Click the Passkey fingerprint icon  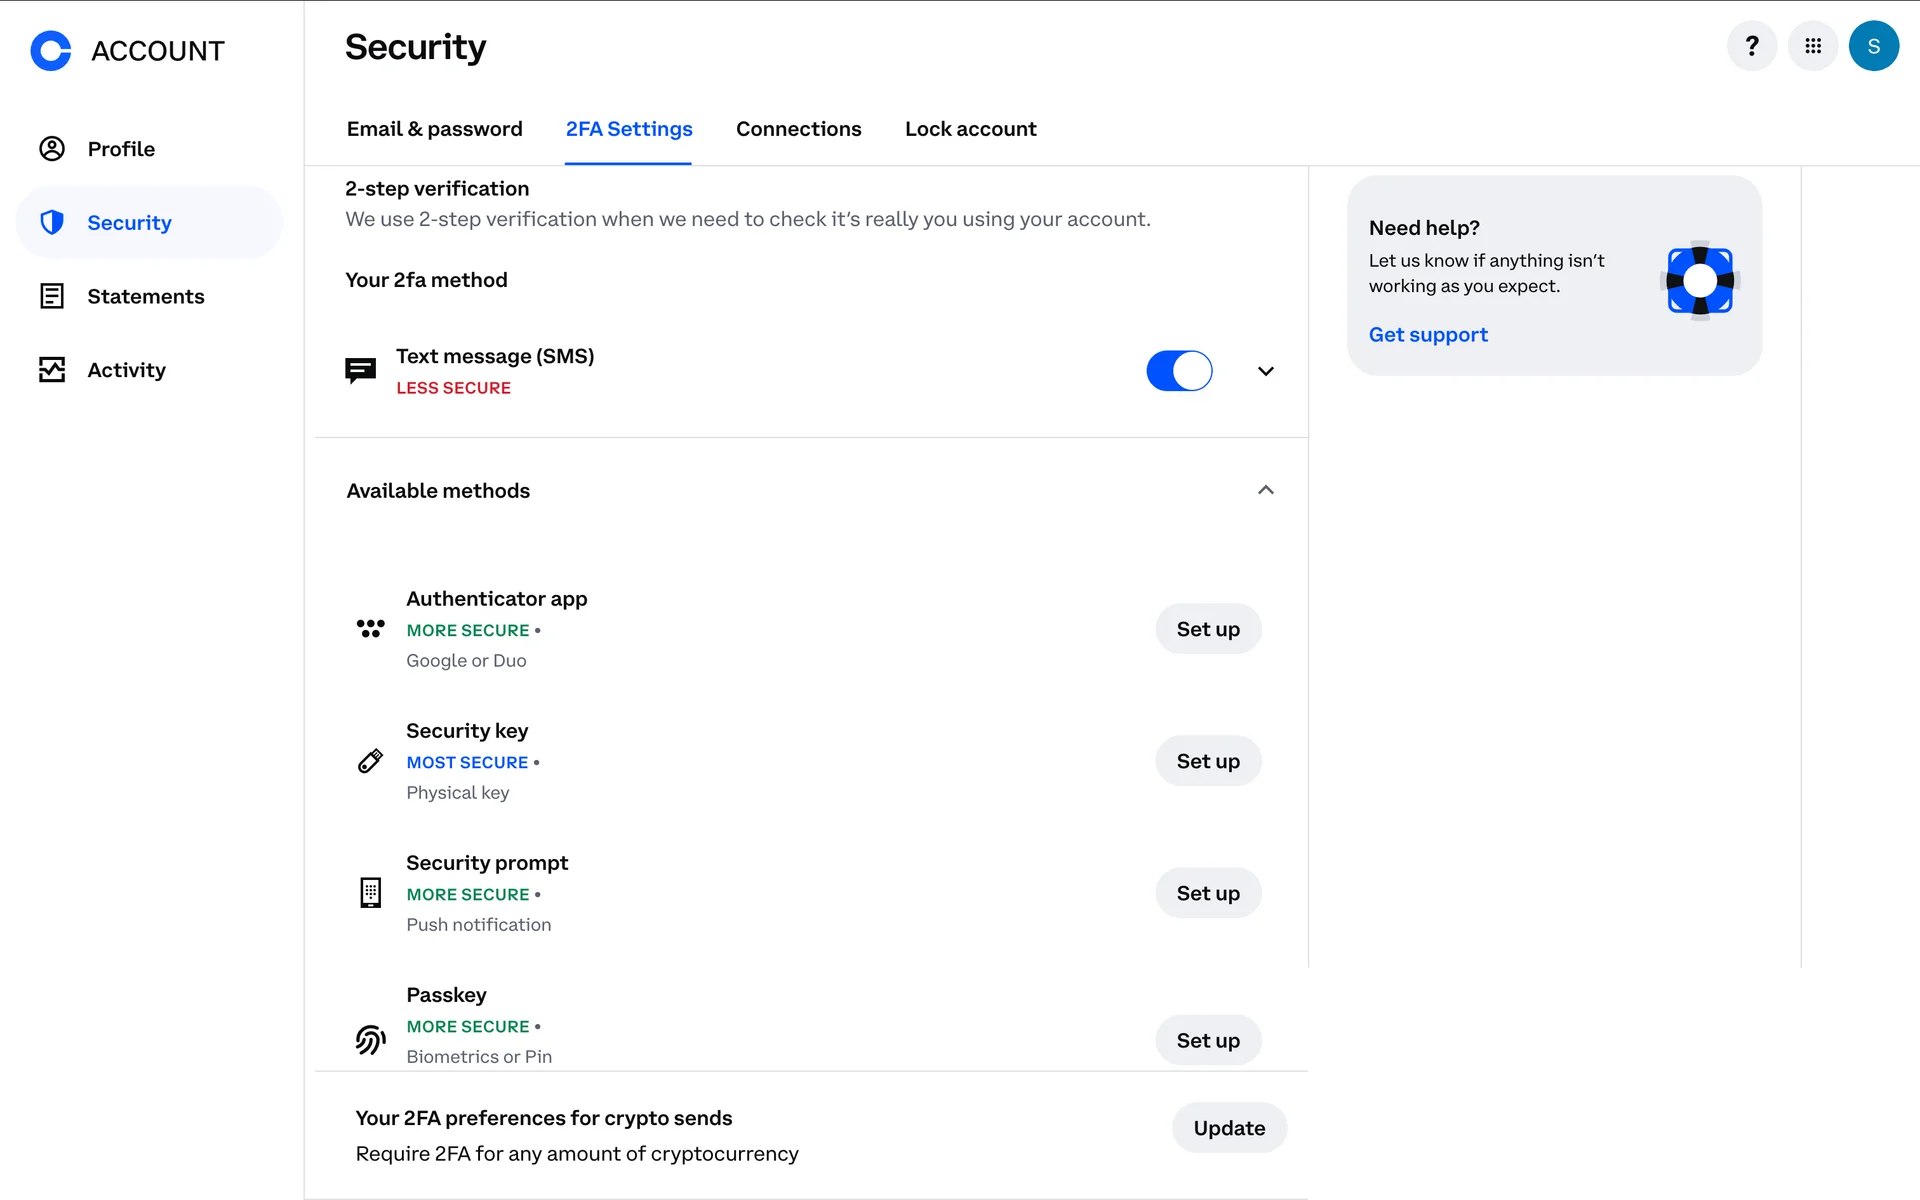[370, 1040]
